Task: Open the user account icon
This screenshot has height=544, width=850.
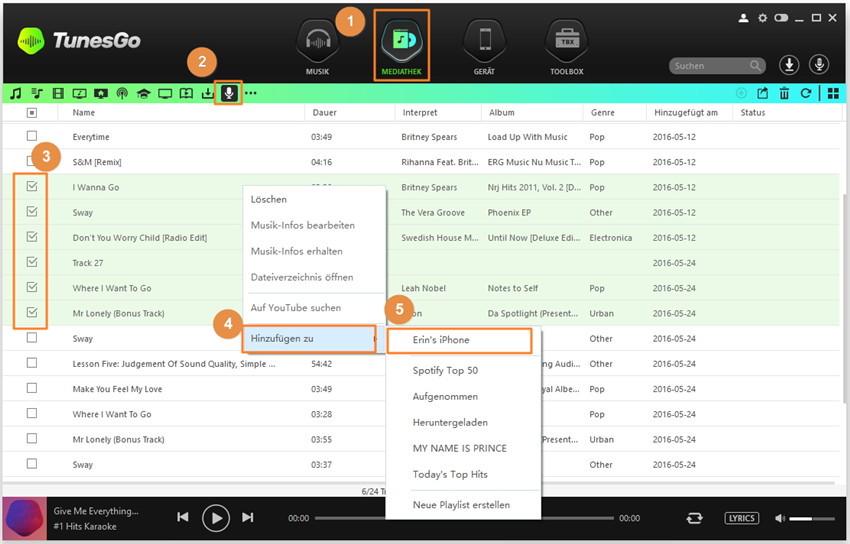Action: [x=744, y=18]
